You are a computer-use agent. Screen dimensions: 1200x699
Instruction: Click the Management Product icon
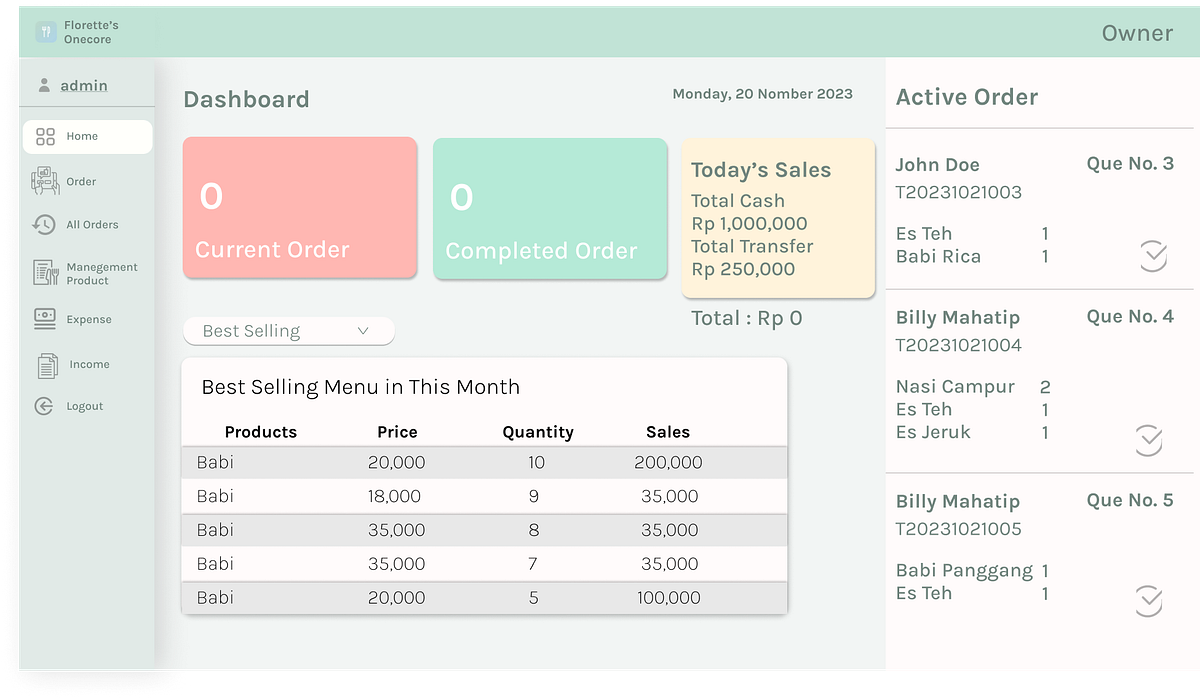pos(43,273)
